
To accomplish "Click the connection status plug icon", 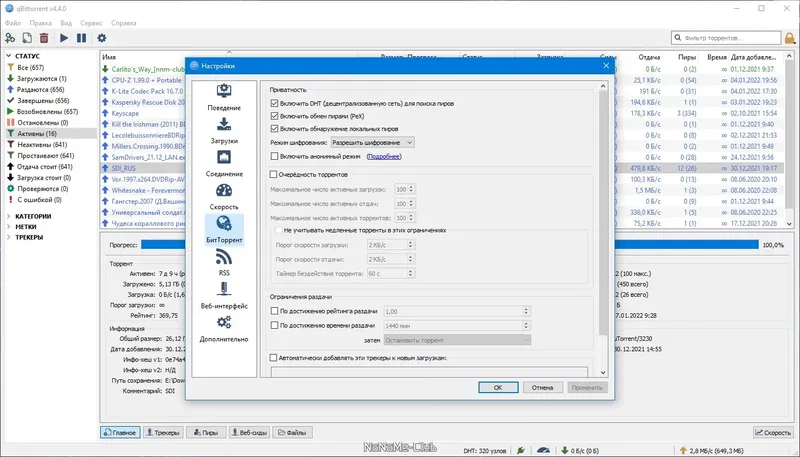I will (x=520, y=450).
